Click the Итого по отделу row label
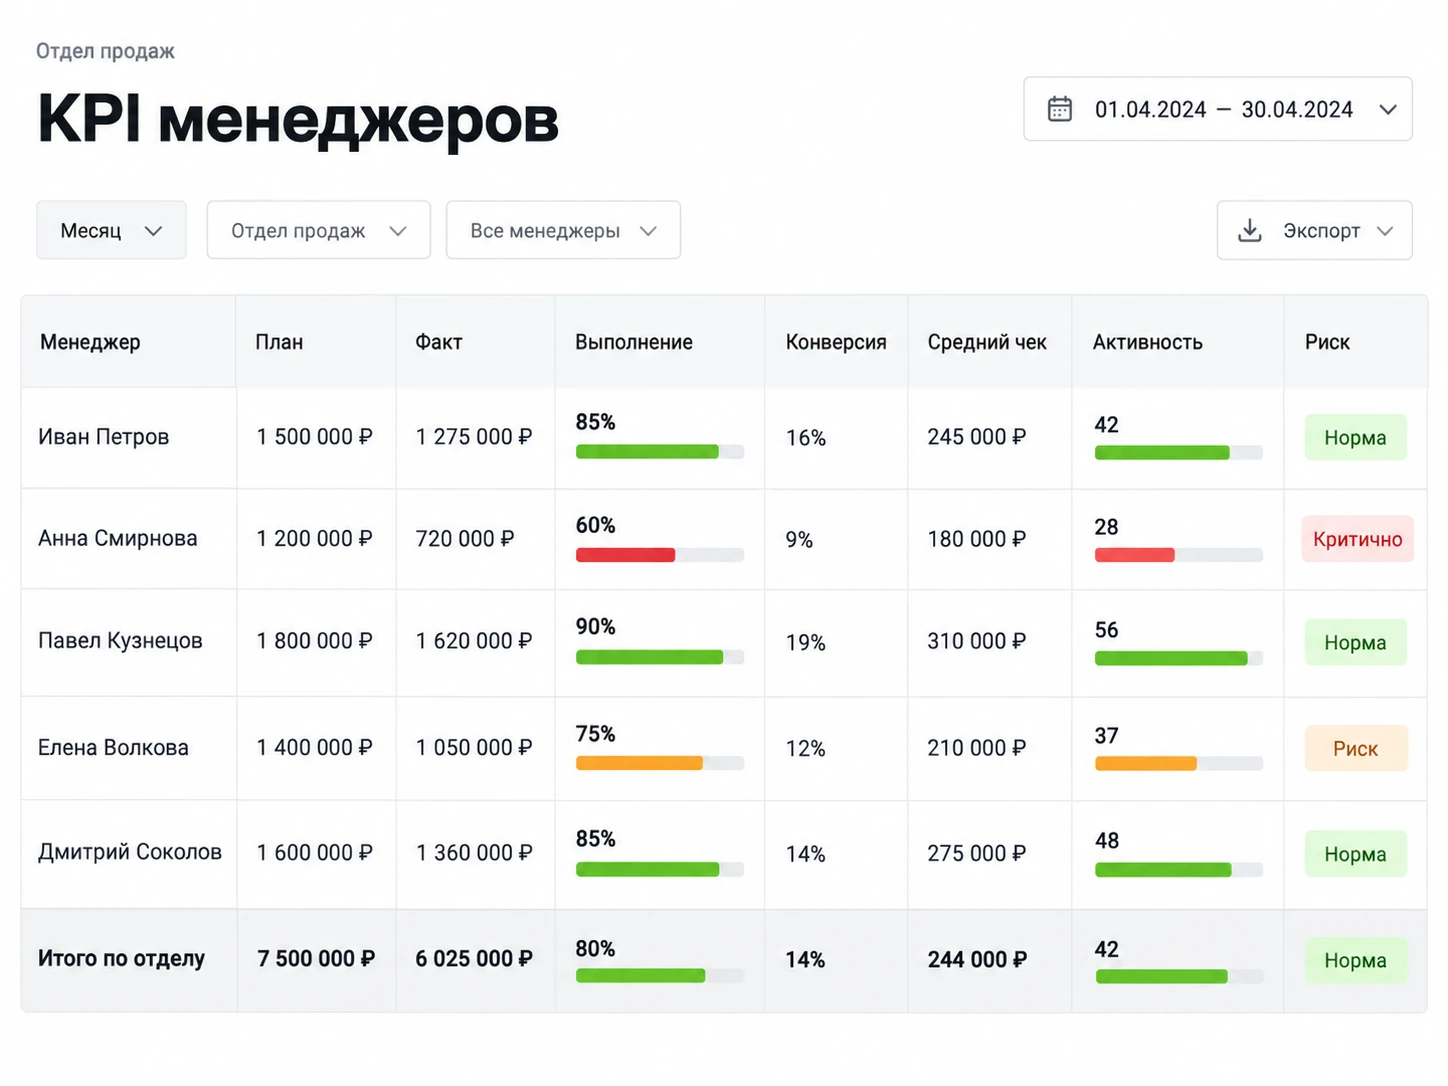Screen dimensions: 1448x1086 tap(121, 958)
